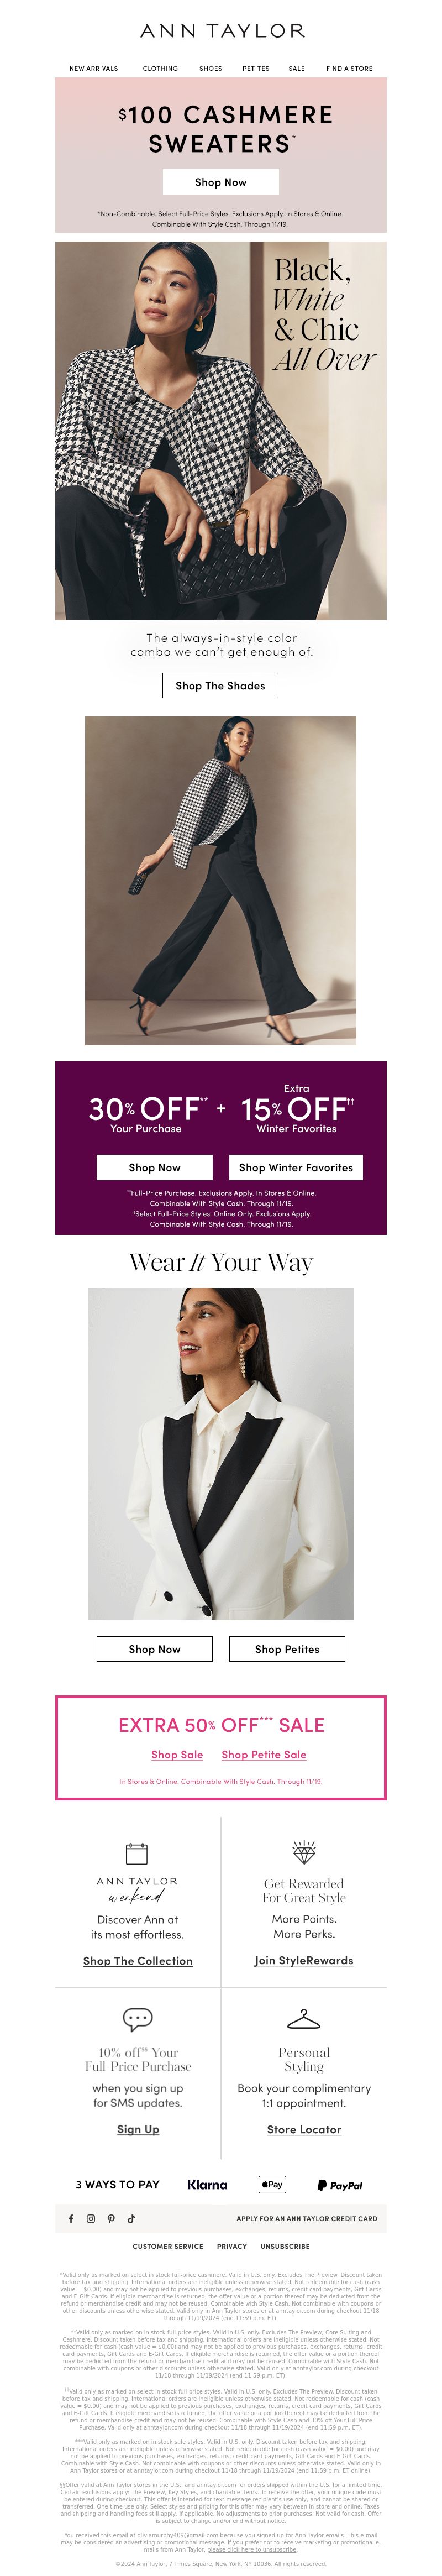Image resolution: width=442 pixels, height=2576 pixels.
Task: Open the TikTok social icon
Action: [131, 2218]
